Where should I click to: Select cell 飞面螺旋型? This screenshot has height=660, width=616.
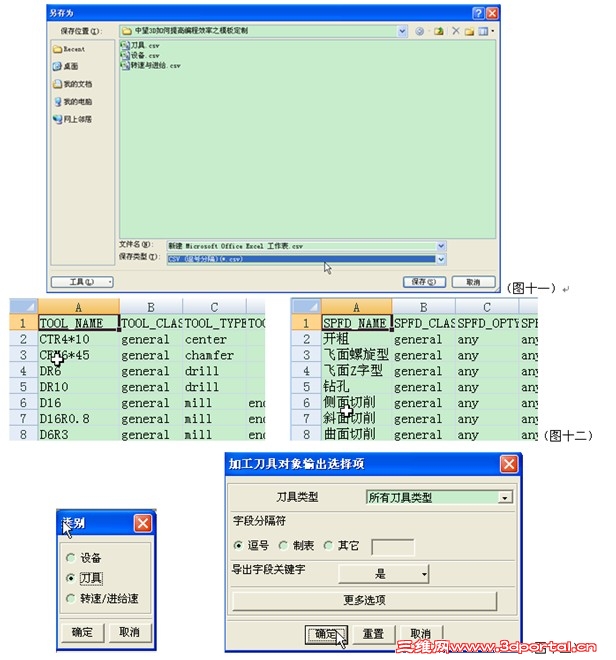pos(356,355)
